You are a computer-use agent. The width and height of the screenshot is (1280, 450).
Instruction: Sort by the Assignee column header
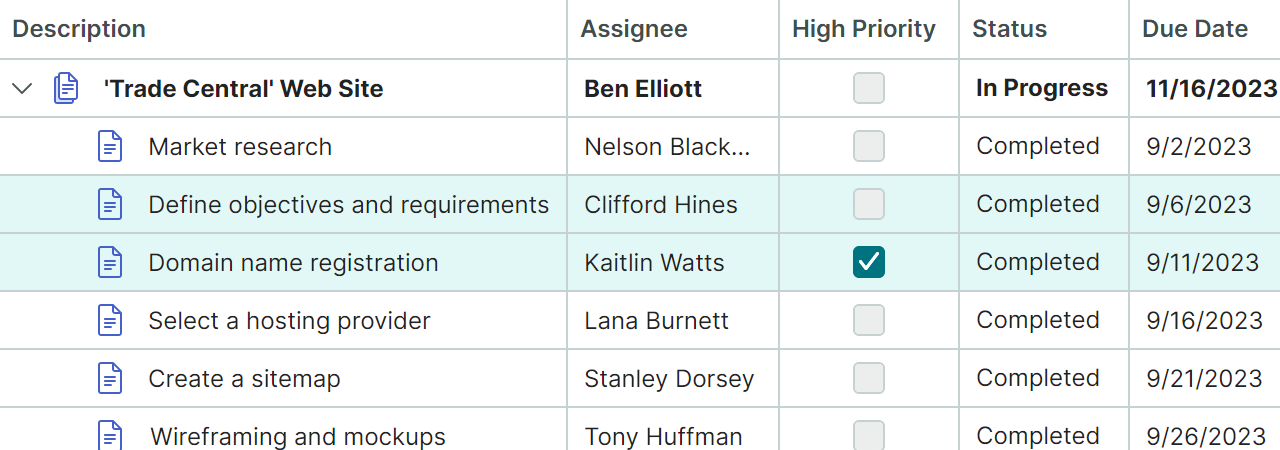pyautogui.click(x=634, y=29)
